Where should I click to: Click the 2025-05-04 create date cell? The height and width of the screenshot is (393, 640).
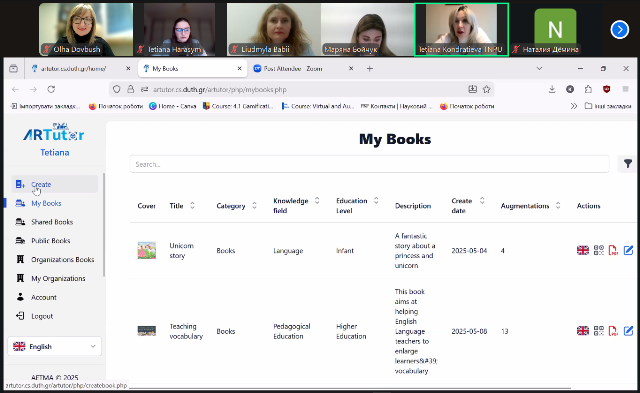[x=469, y=251]
